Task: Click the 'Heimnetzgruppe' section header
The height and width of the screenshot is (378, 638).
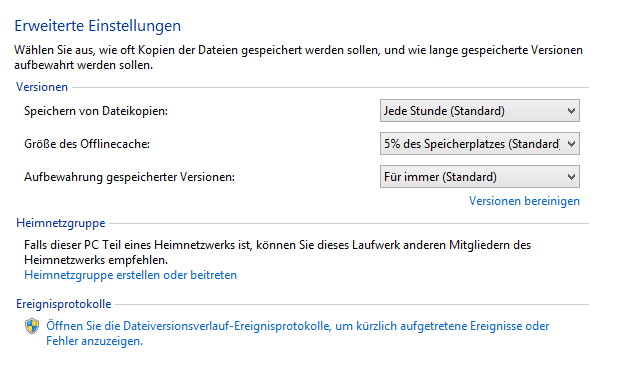Action: click(61, 223)
